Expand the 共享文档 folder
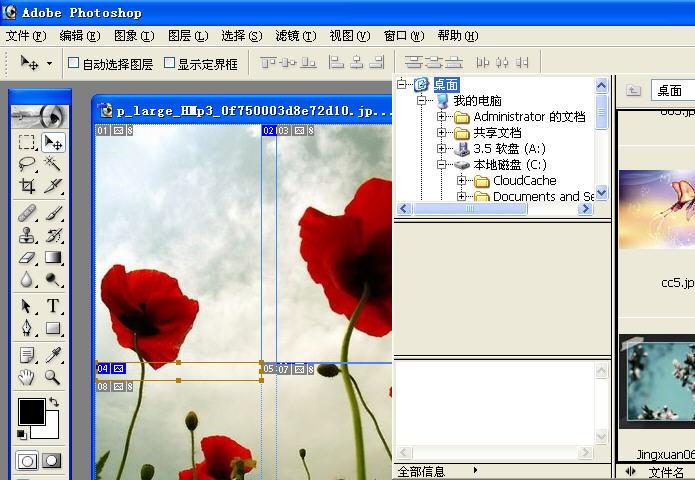 pos(441,133)
